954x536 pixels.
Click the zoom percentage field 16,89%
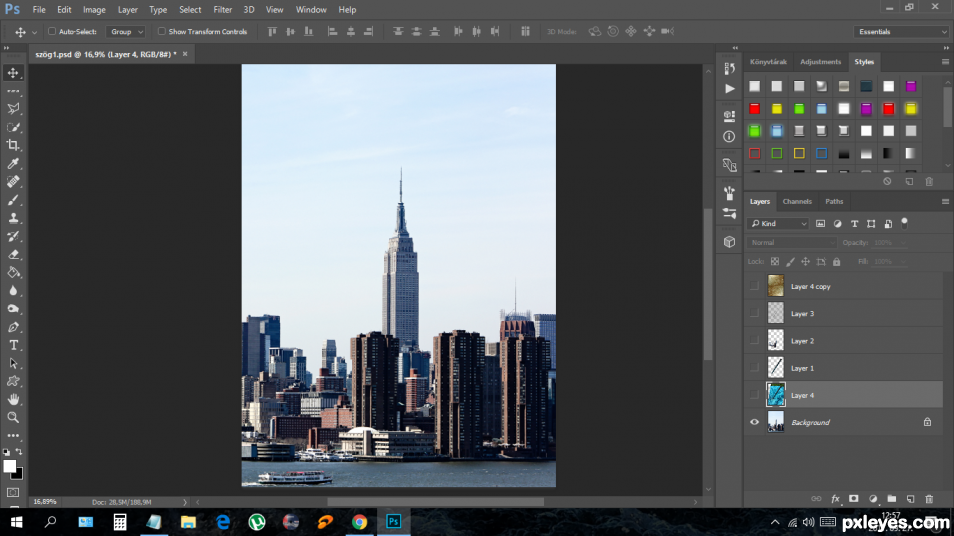pyautogui.click(x=45, y=503)
